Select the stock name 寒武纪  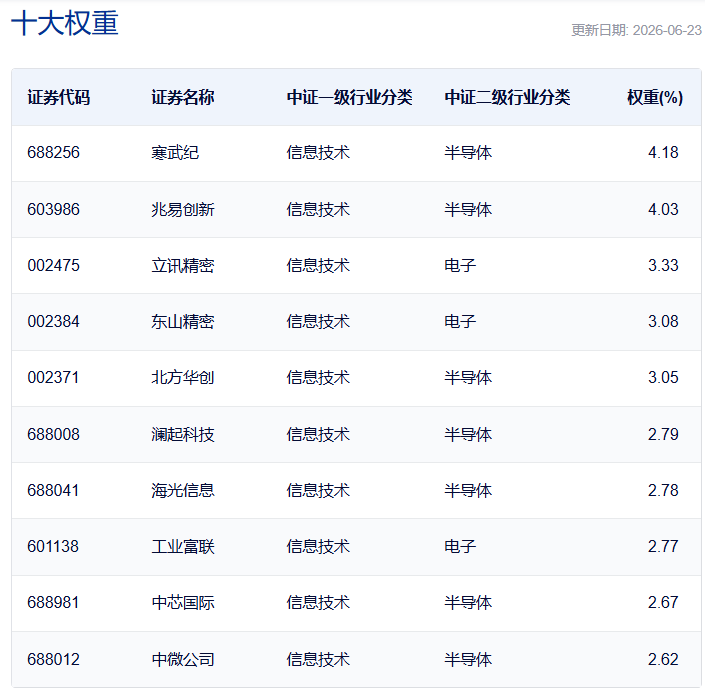pyautogui.click(x=175, y=152)
